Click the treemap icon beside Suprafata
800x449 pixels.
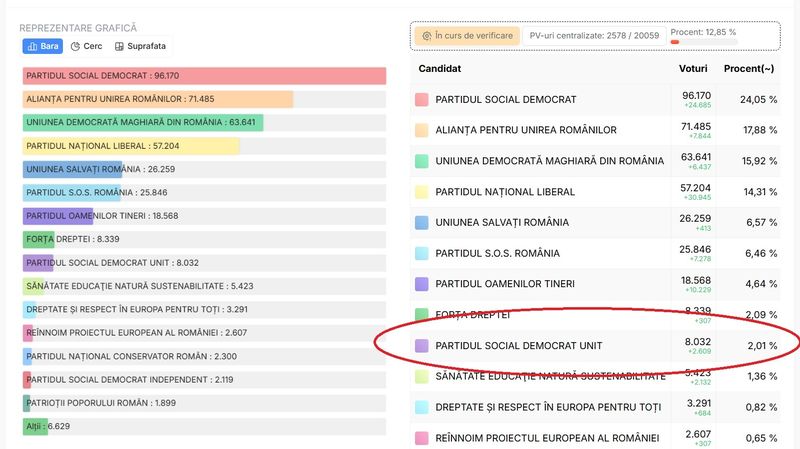tap(120, 46)
